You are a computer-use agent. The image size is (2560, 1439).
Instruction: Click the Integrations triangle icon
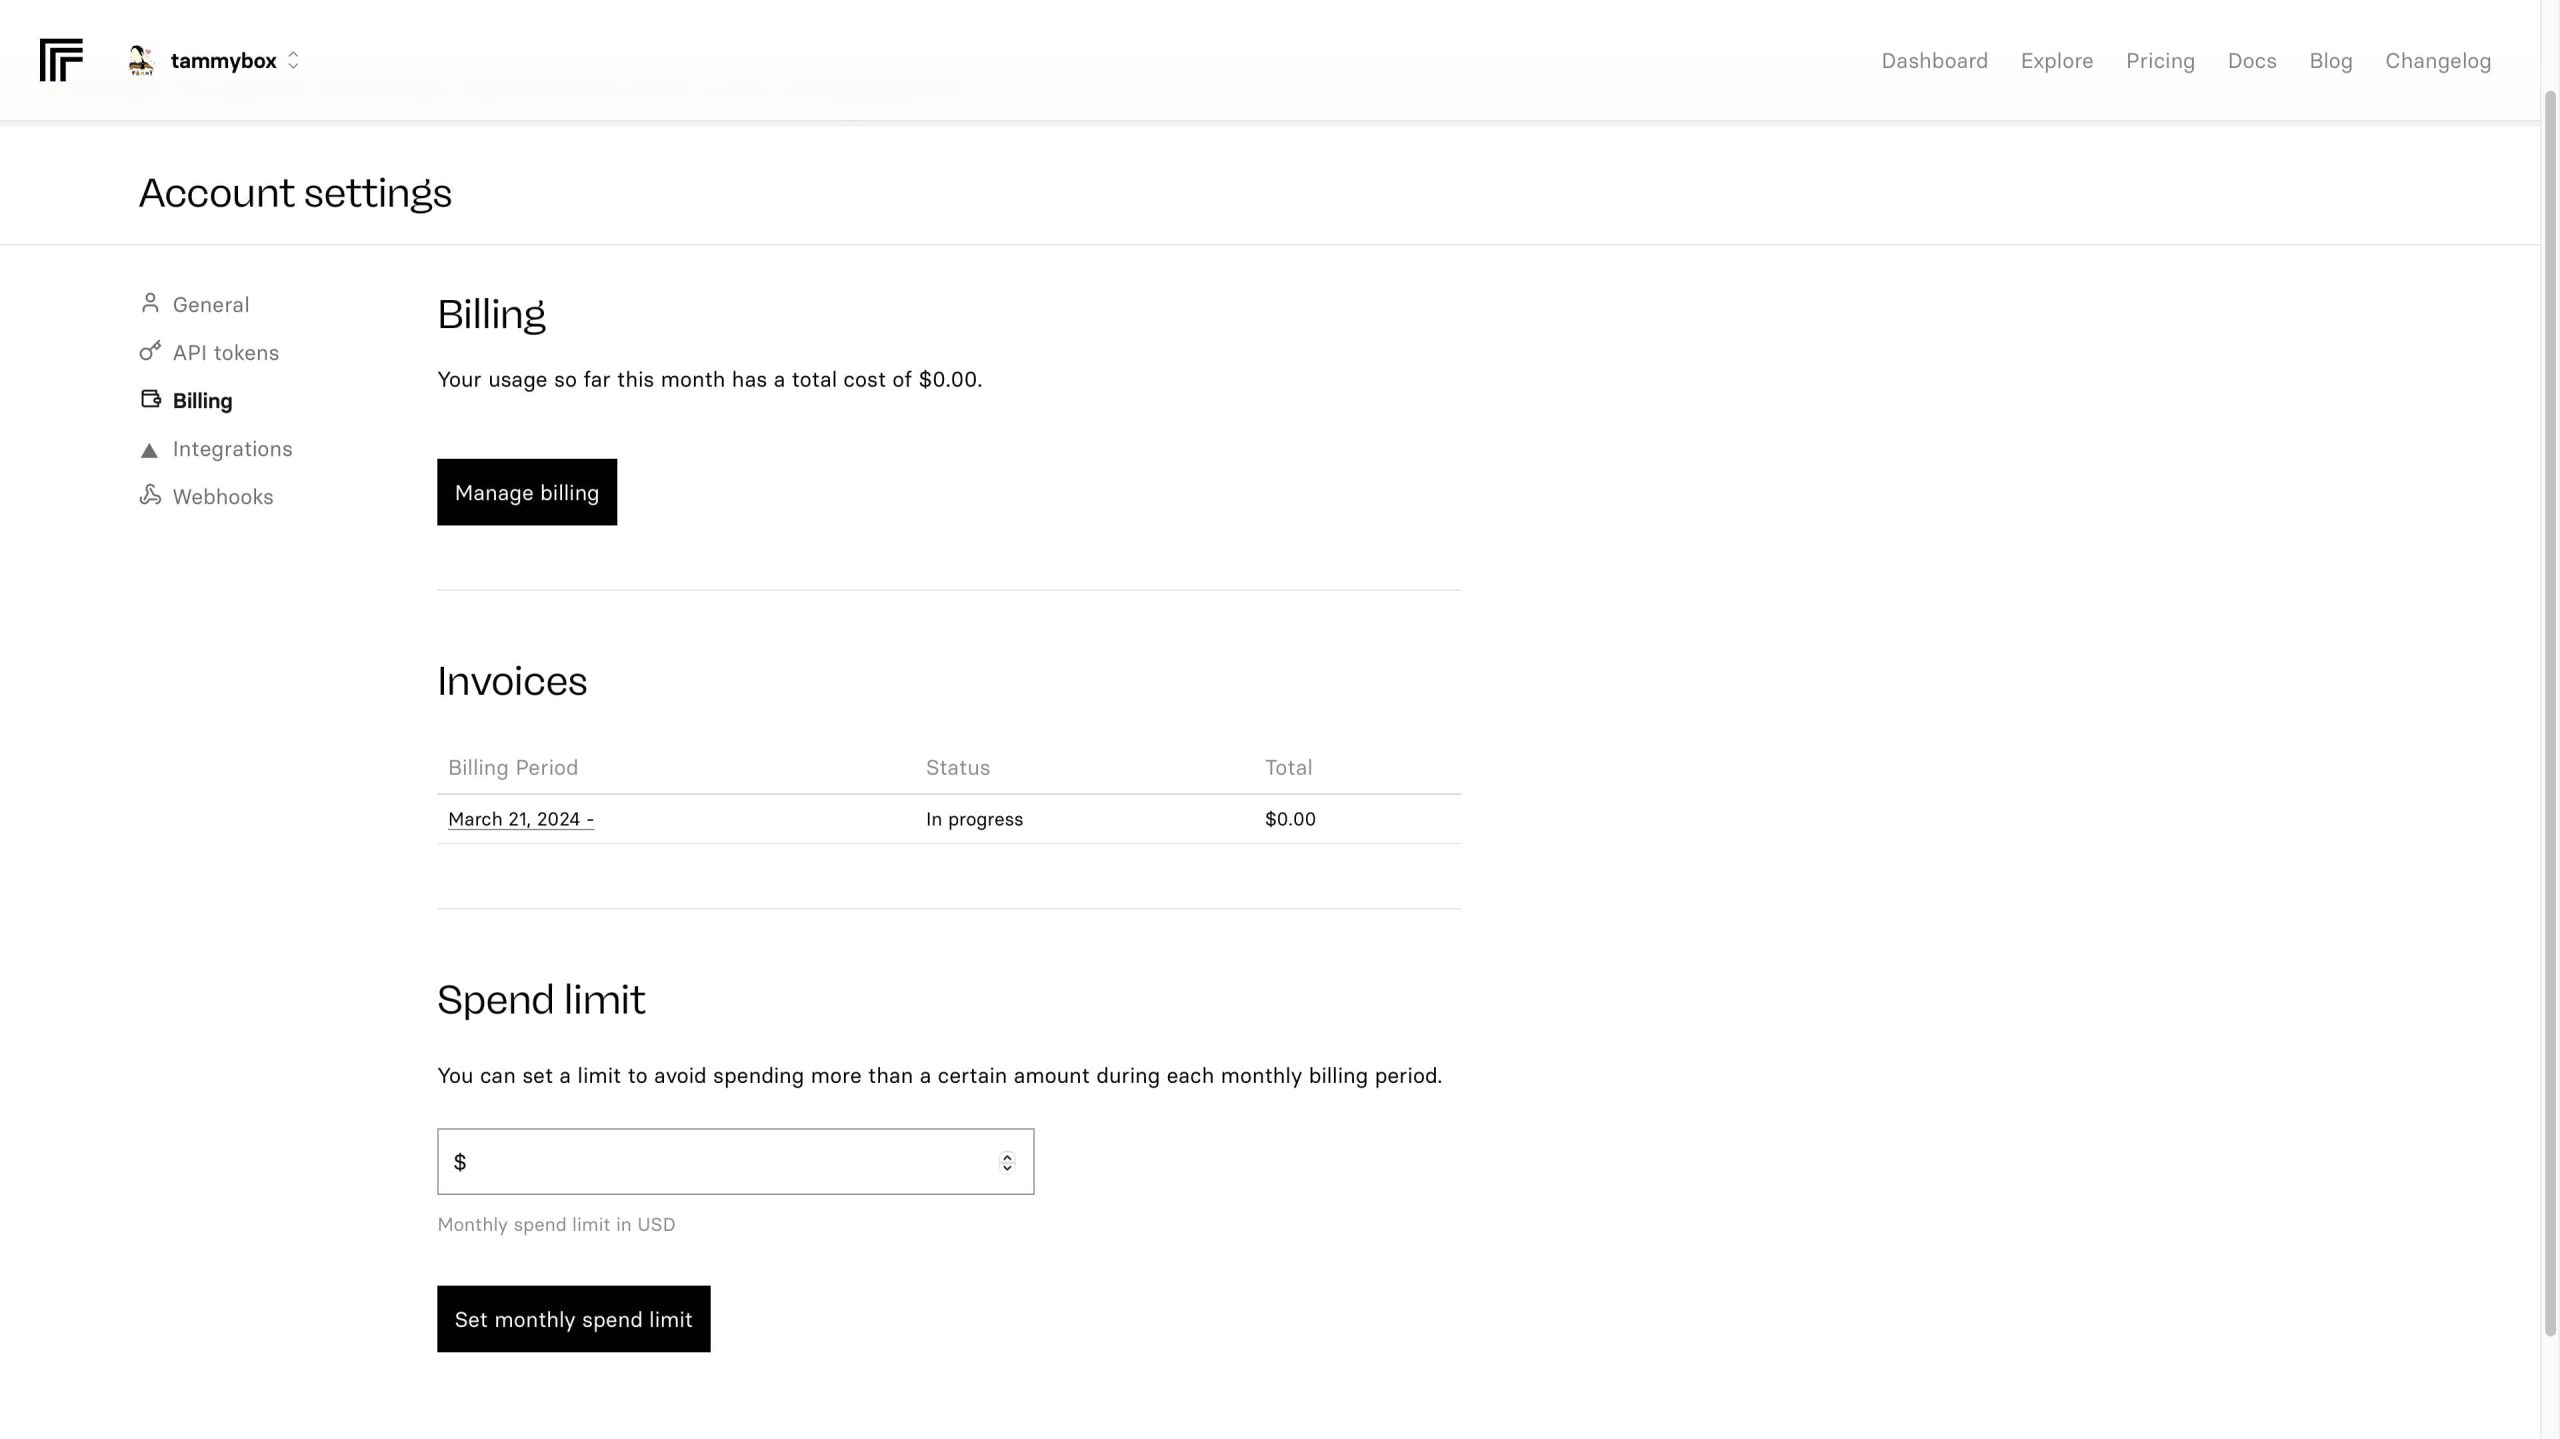(x=149, y=450)
